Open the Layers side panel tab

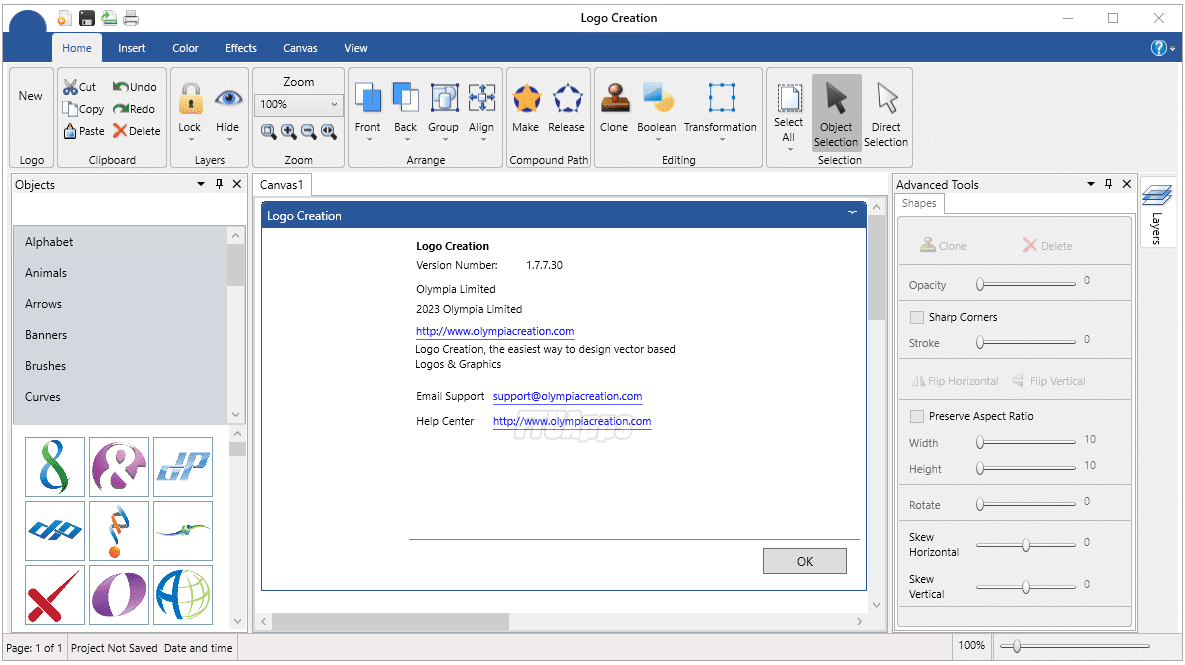click(x=1157, y=212)
